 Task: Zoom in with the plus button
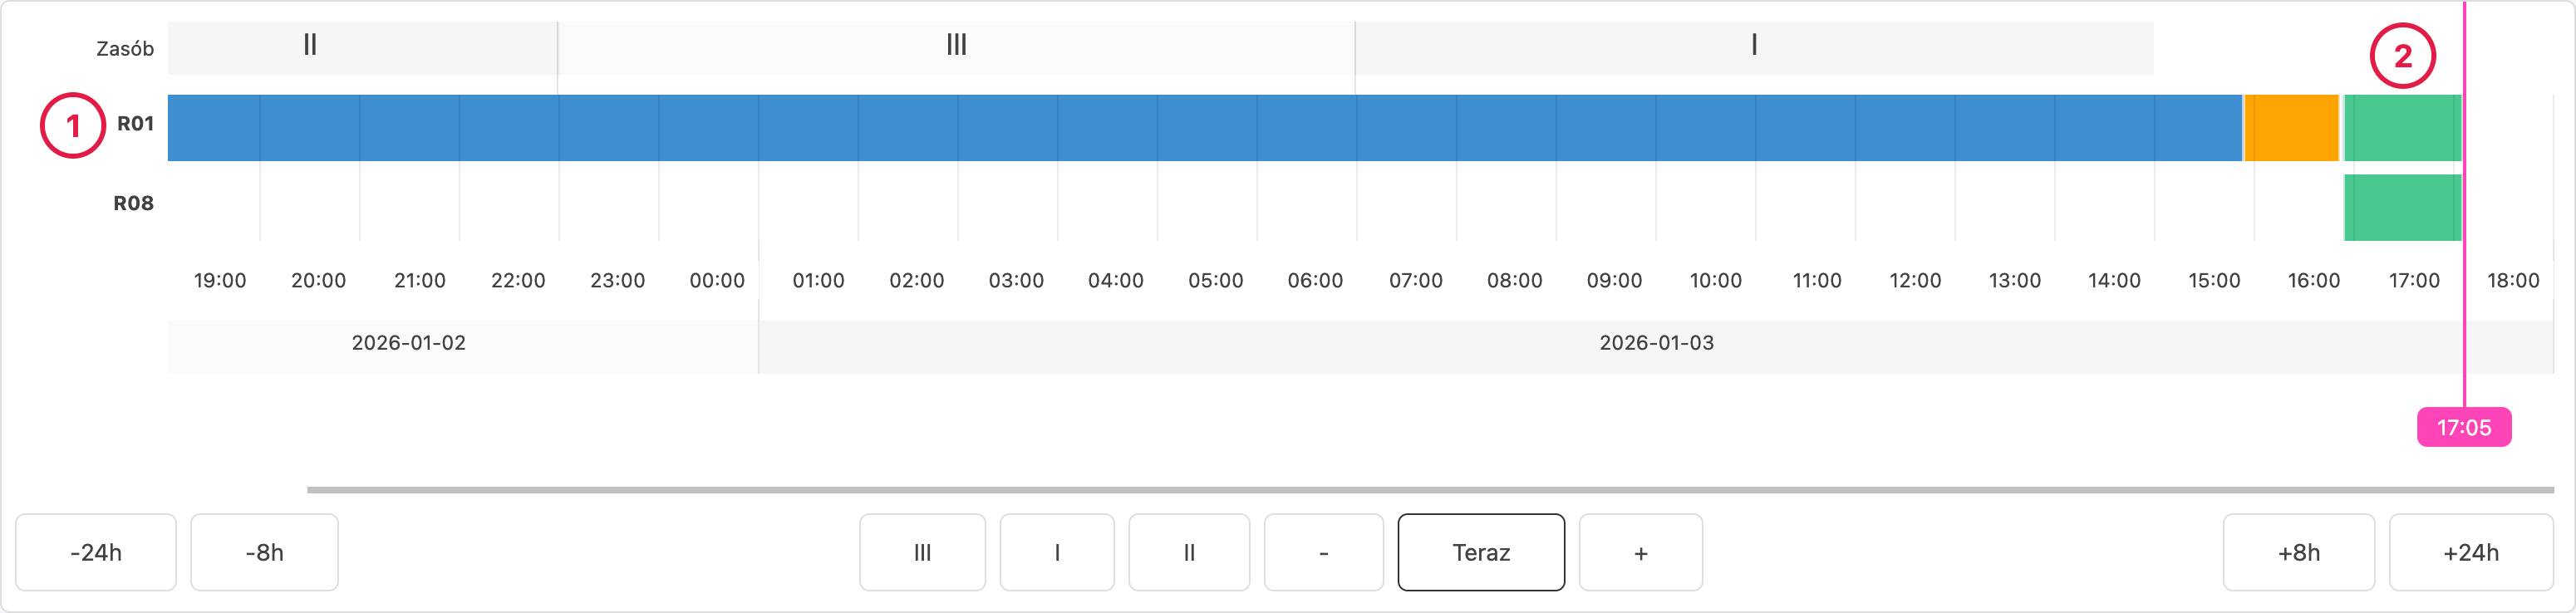coord(1640,553)
